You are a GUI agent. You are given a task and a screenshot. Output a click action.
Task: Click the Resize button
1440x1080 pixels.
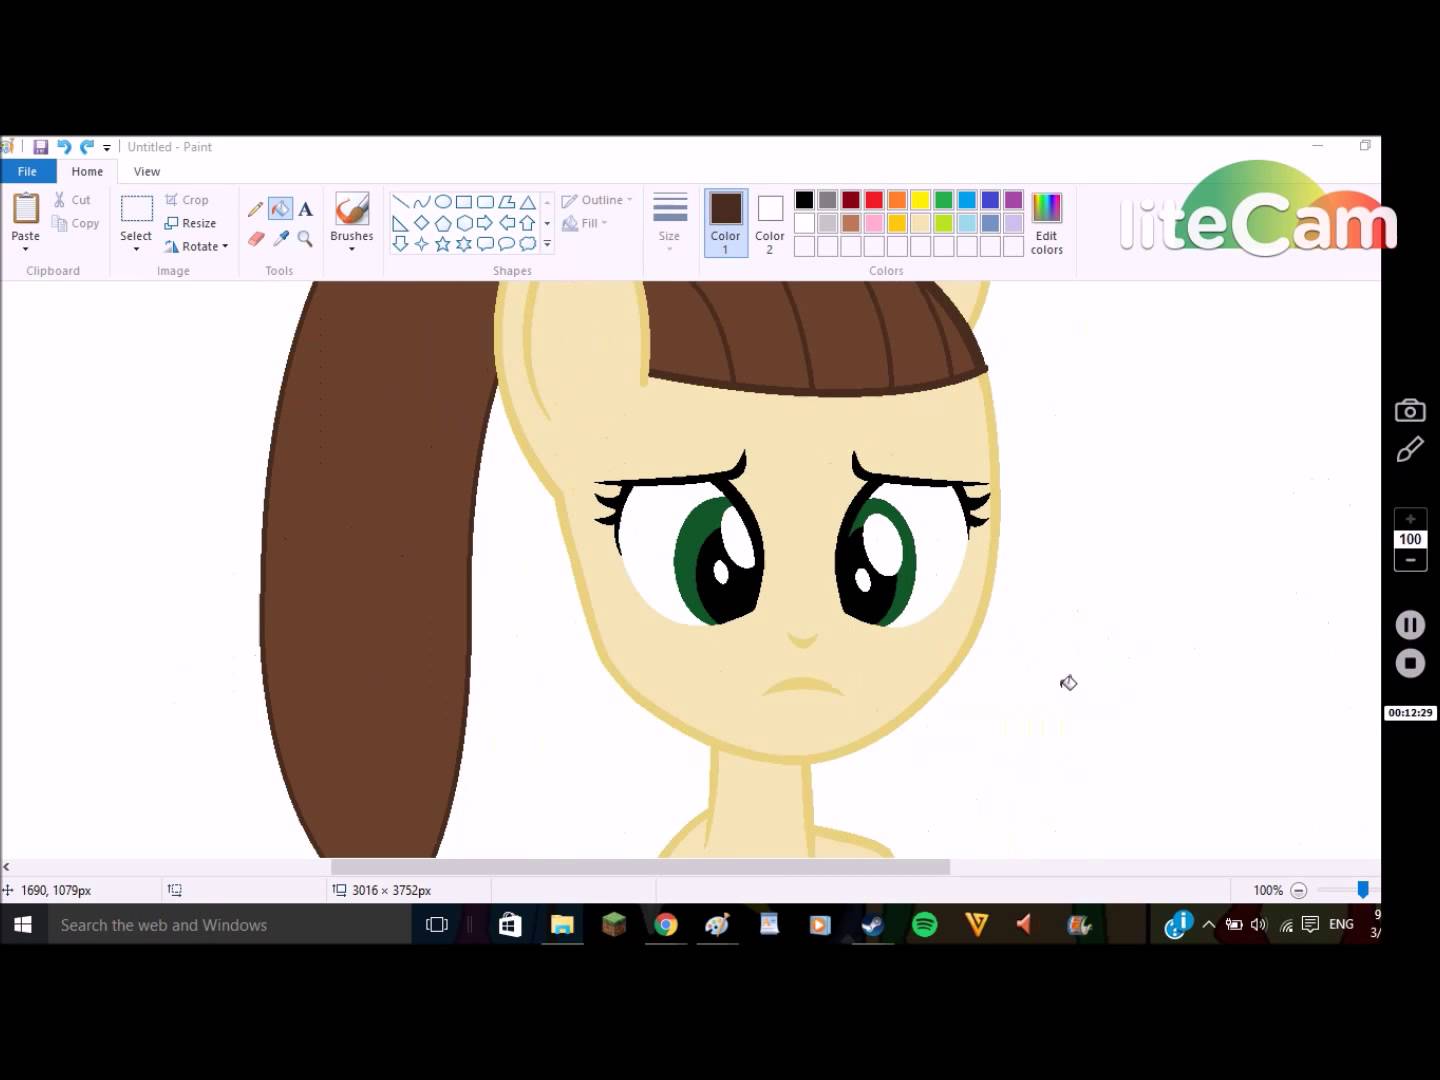(191, 223)
